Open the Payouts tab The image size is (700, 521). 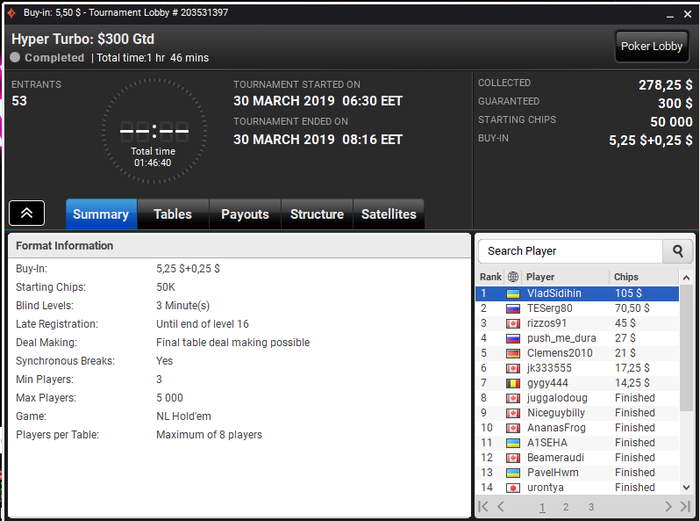tap(245, 214)
